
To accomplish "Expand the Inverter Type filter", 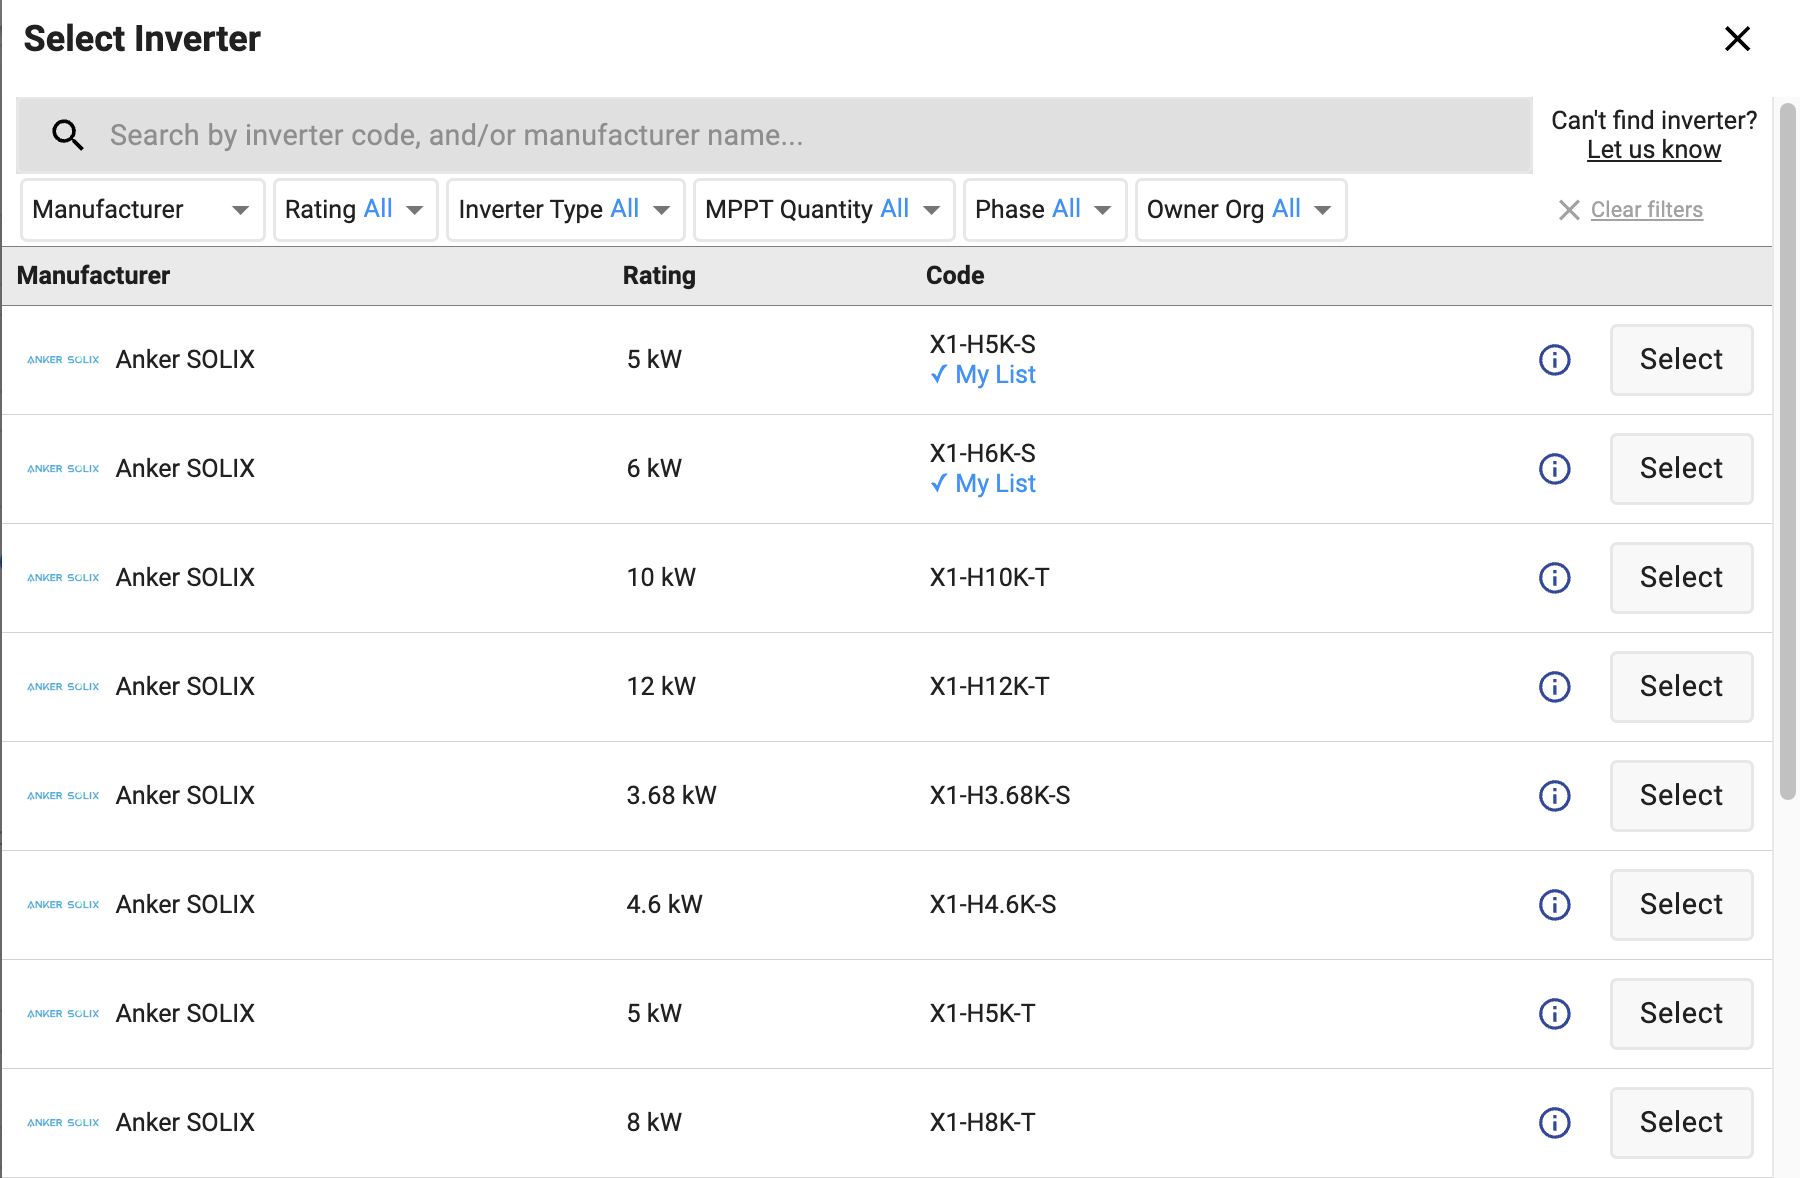I will click(565, 210).
